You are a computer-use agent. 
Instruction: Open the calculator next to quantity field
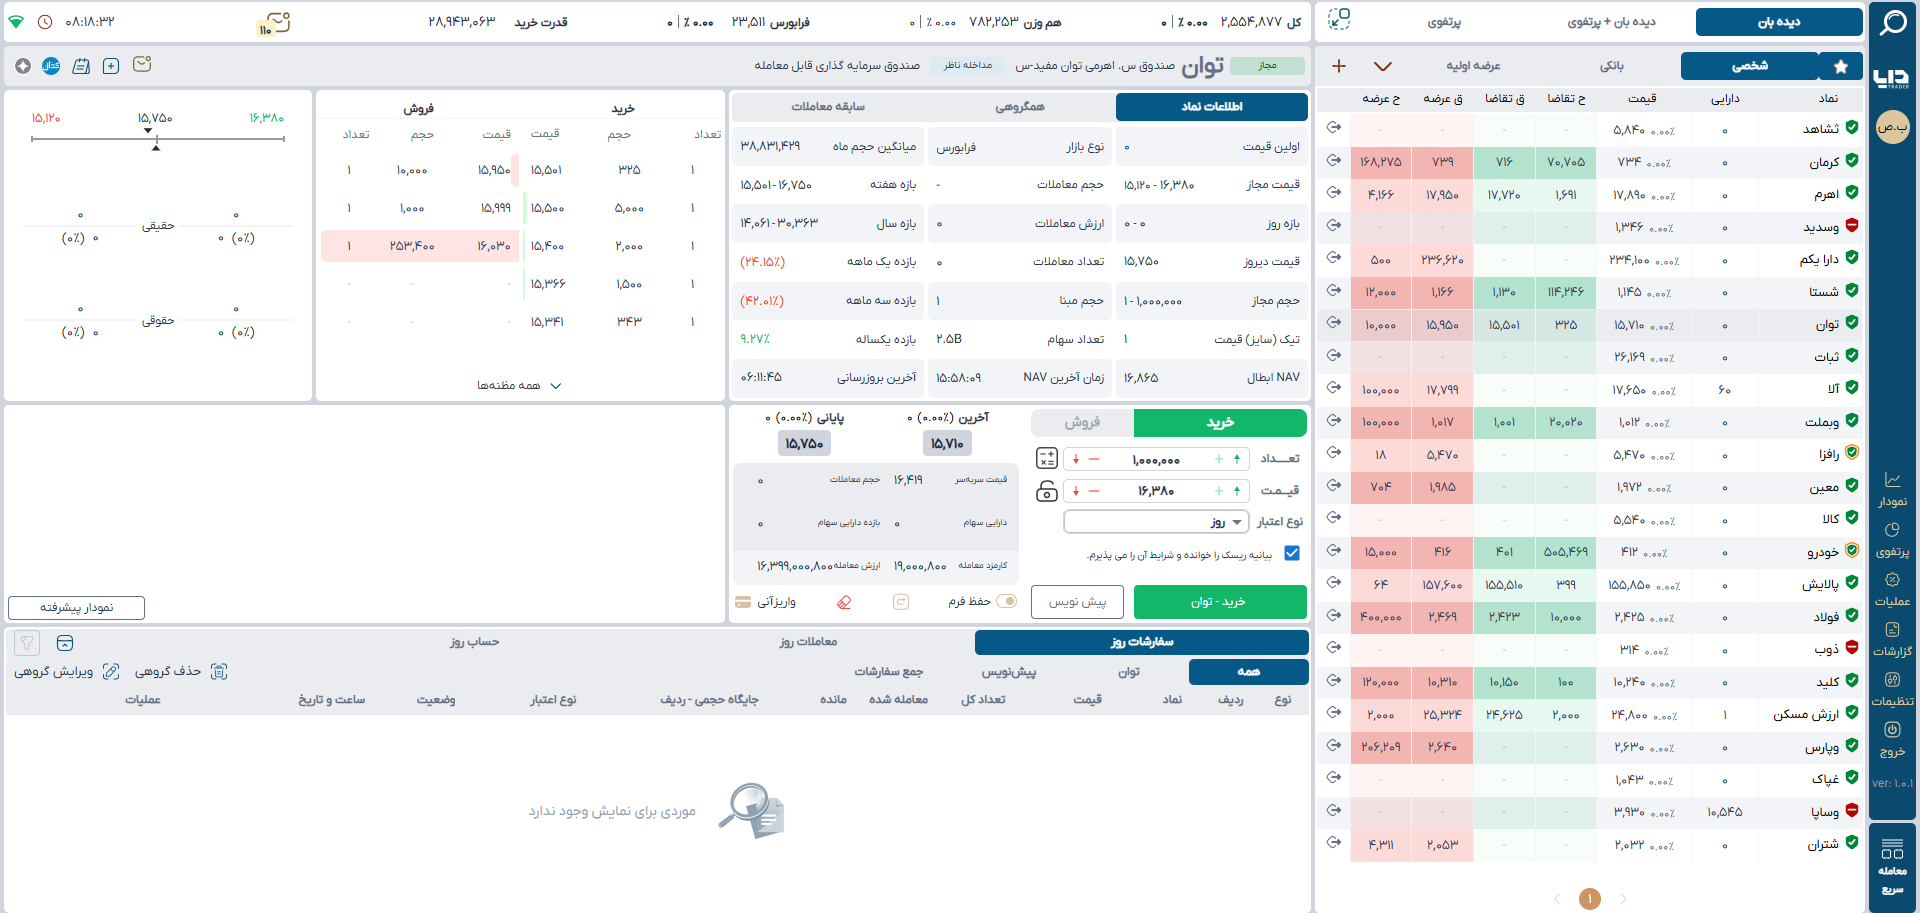coord(1046,459)
